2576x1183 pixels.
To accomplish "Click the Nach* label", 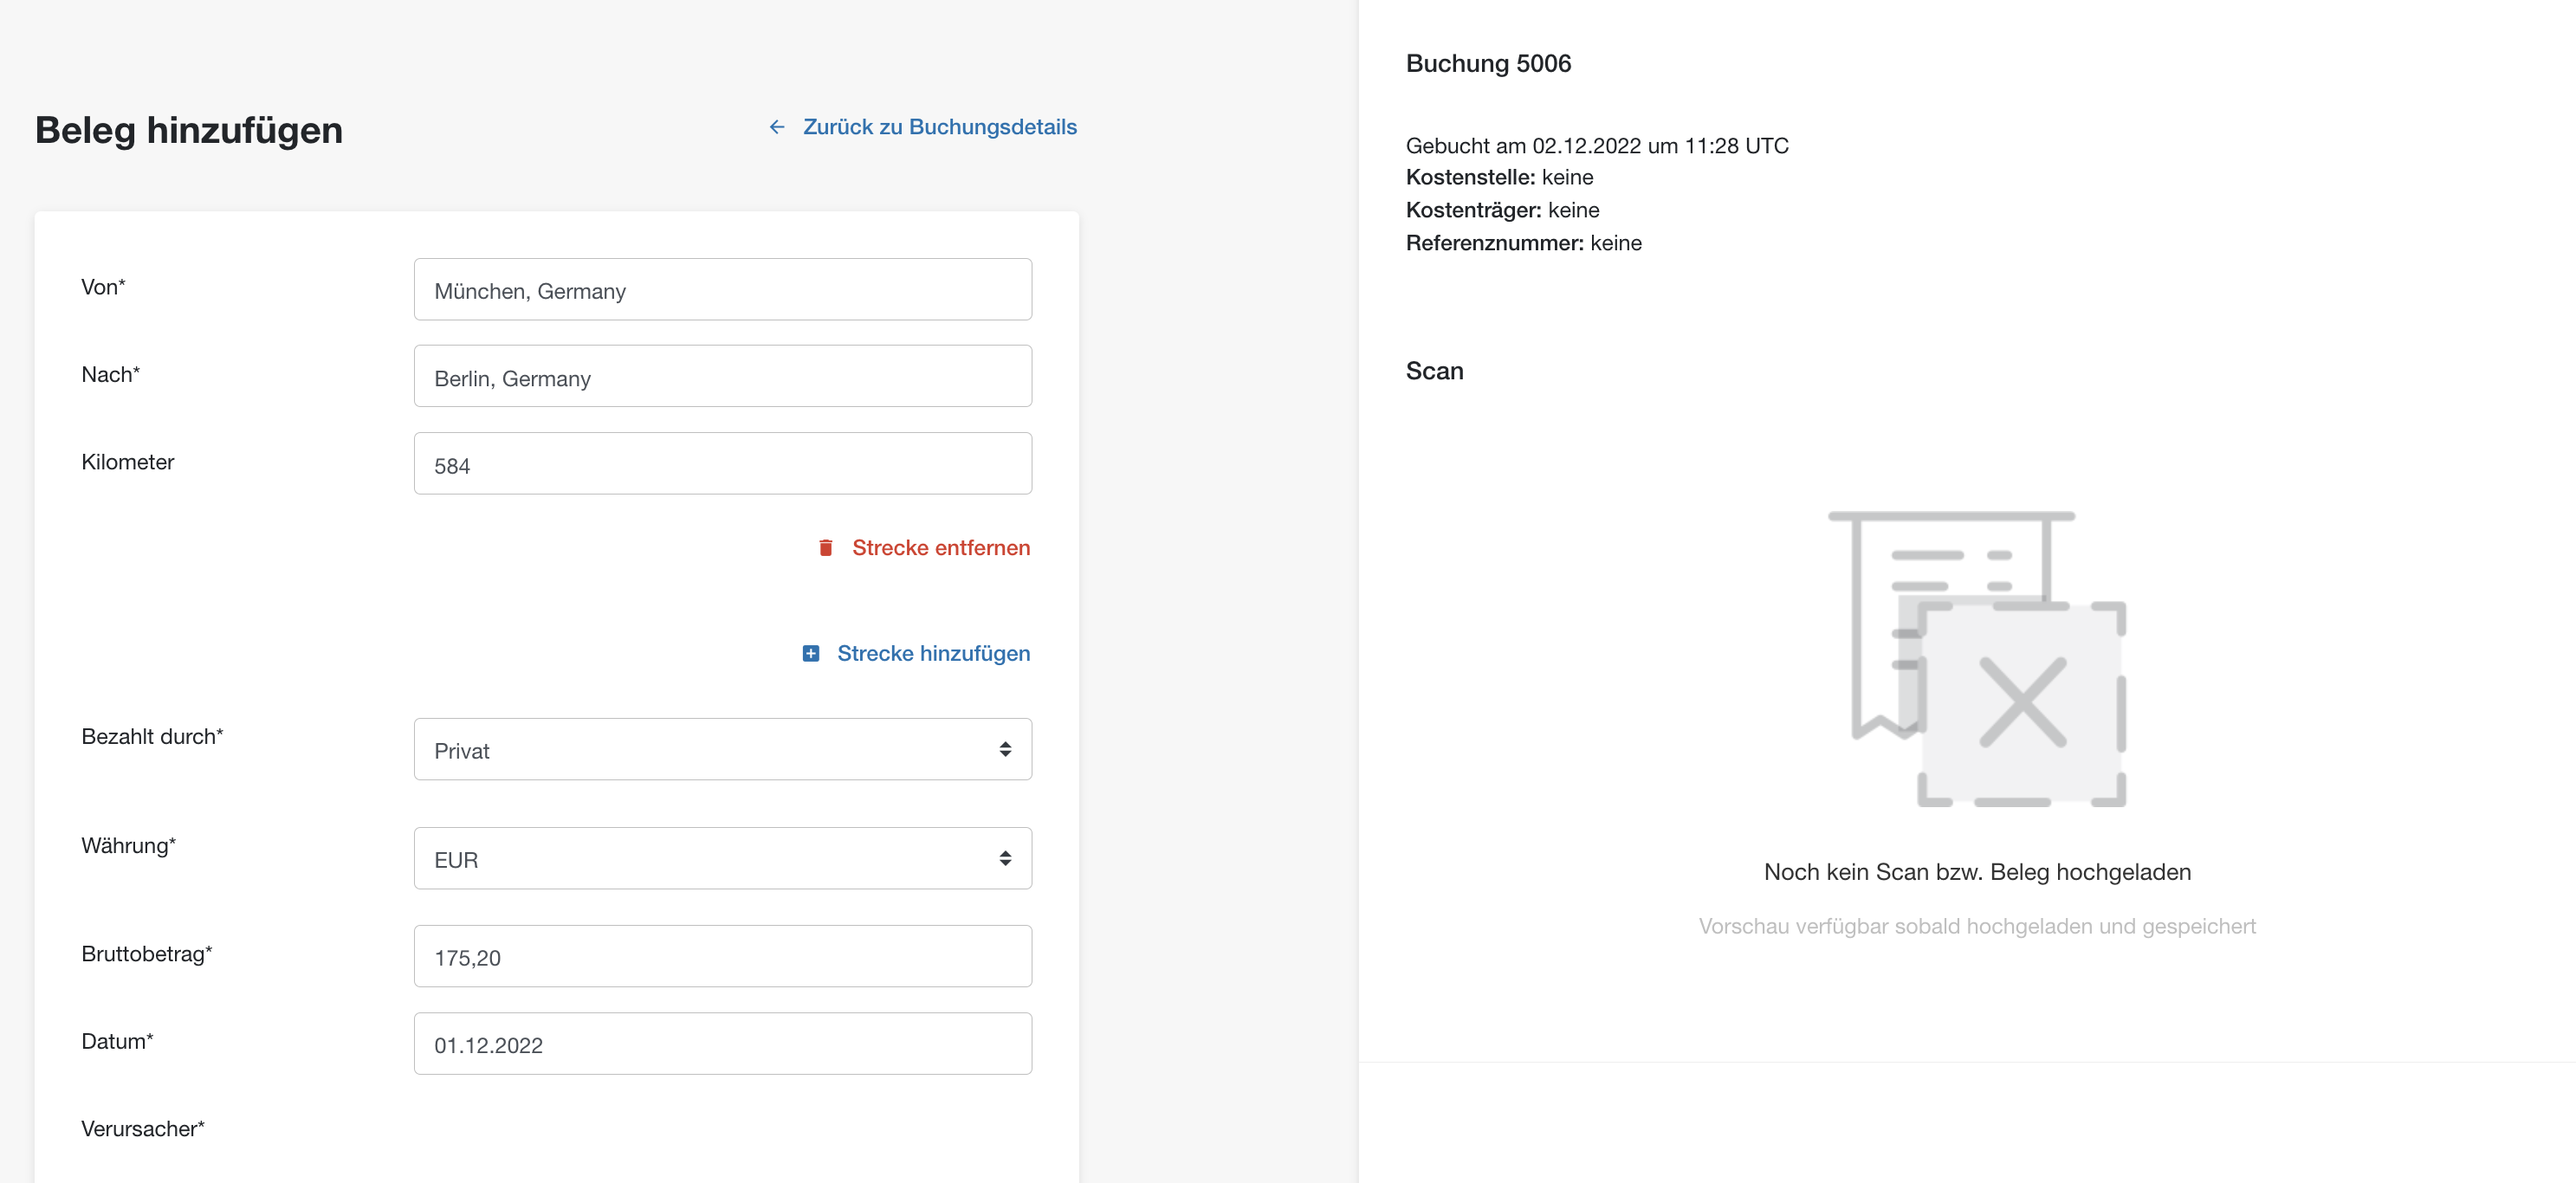I will (x=110, y=375).
